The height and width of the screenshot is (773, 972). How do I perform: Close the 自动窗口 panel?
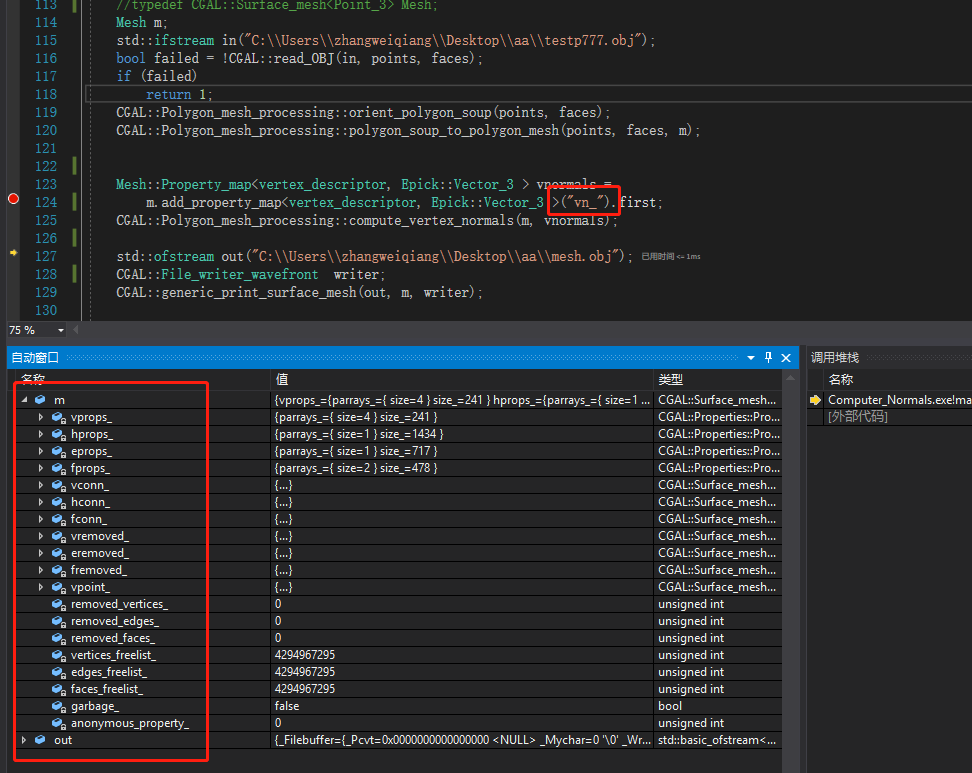784,357
